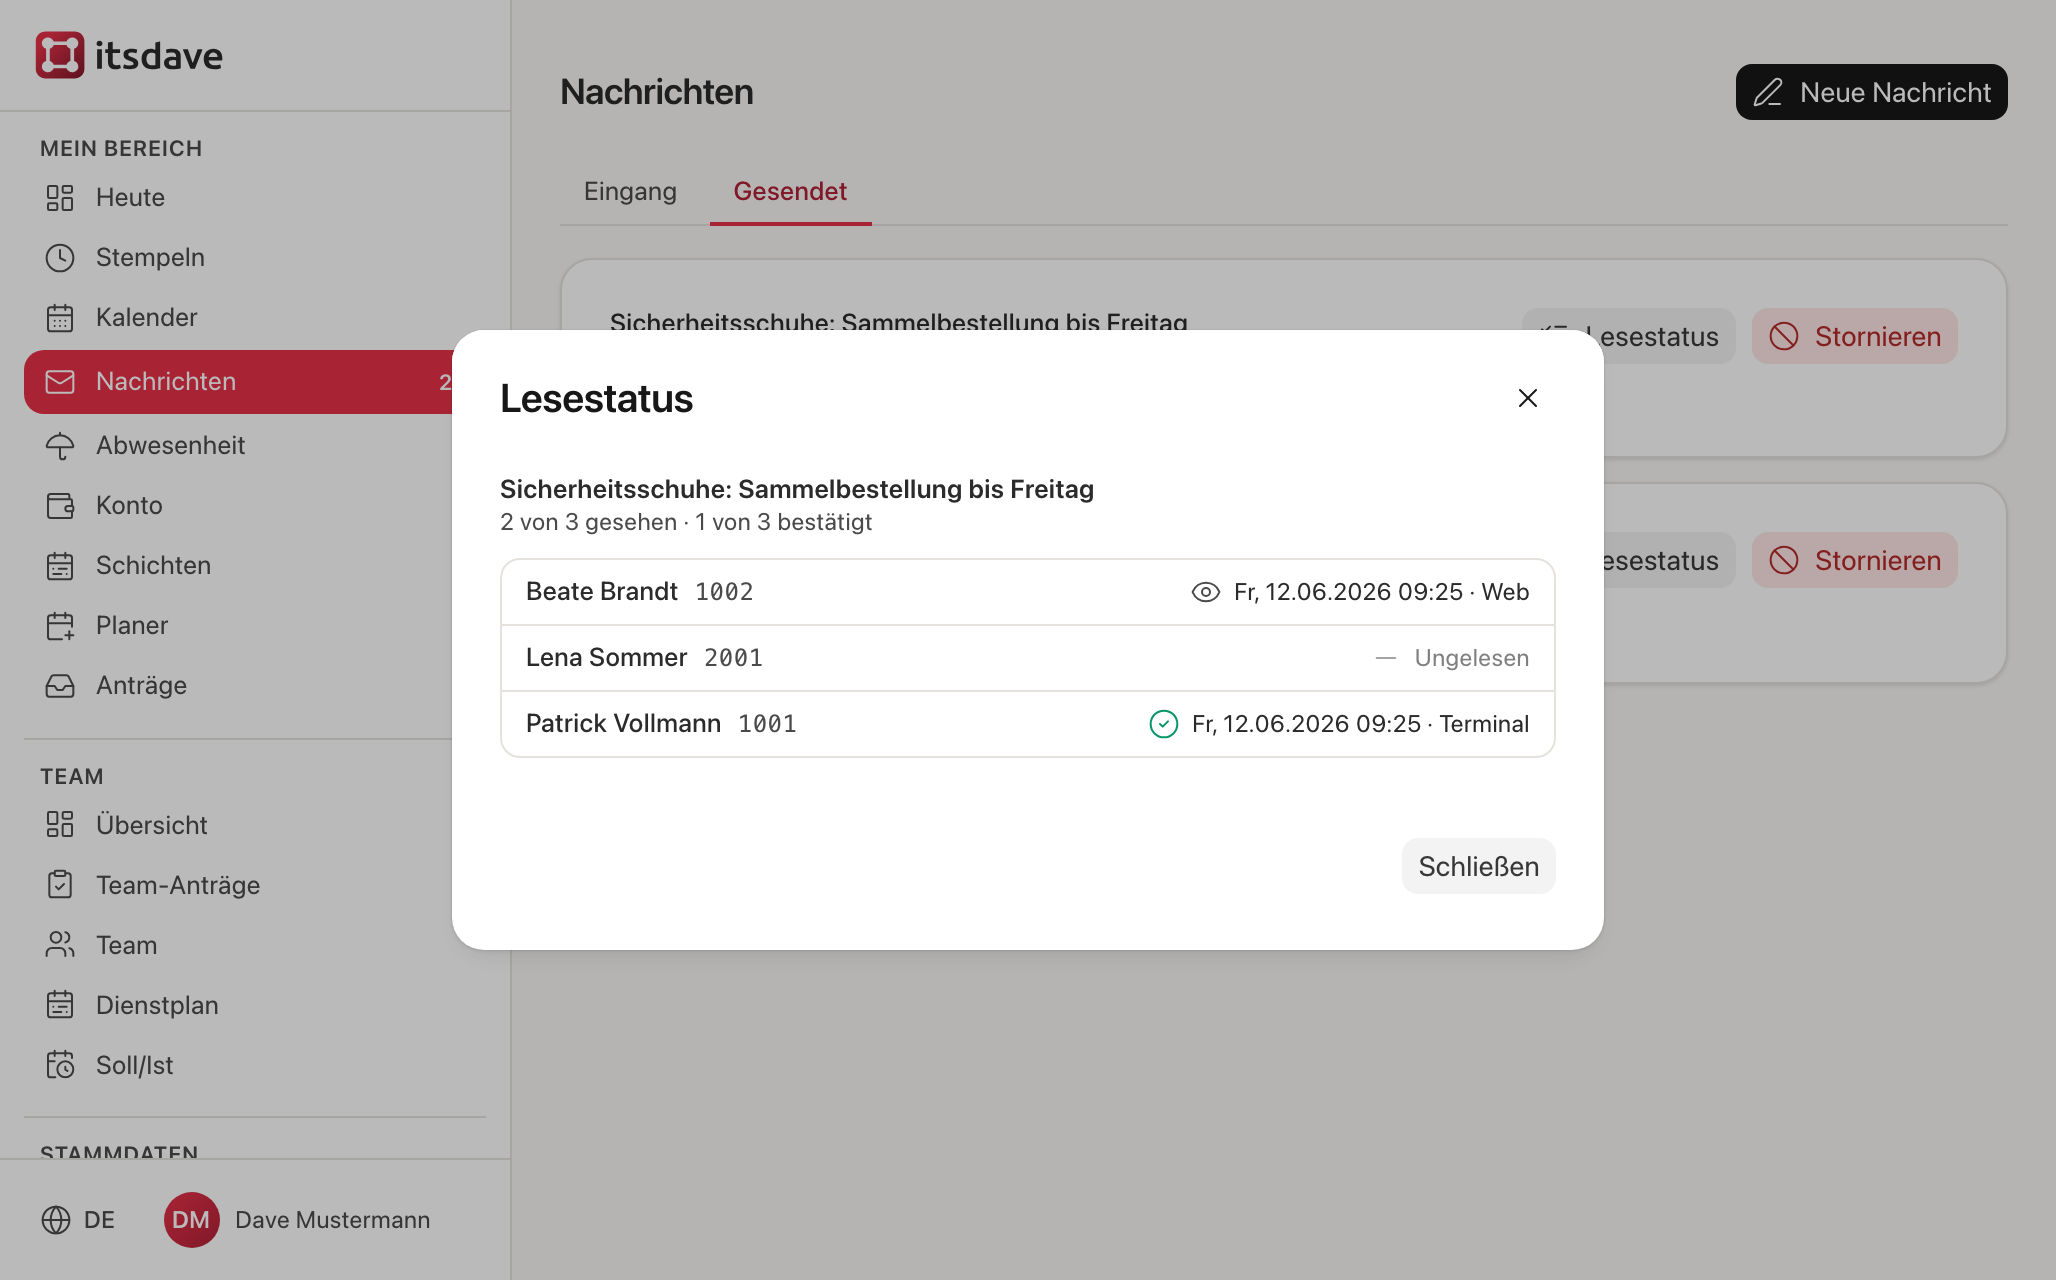Click the globe language icon
2056x1280 pixels.
click(x=56, y=1220)
